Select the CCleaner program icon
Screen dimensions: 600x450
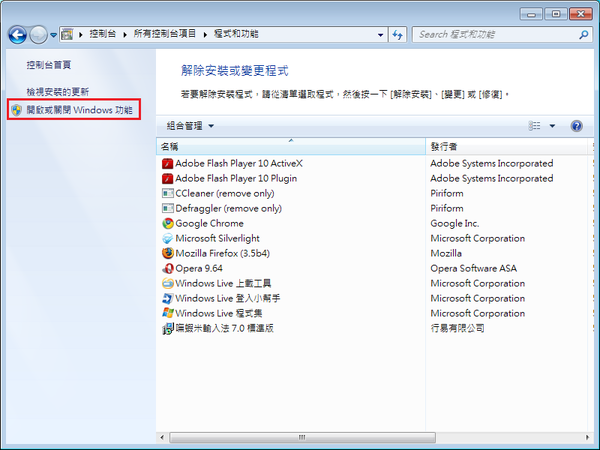pyautogui.click(x=167, y=194)
